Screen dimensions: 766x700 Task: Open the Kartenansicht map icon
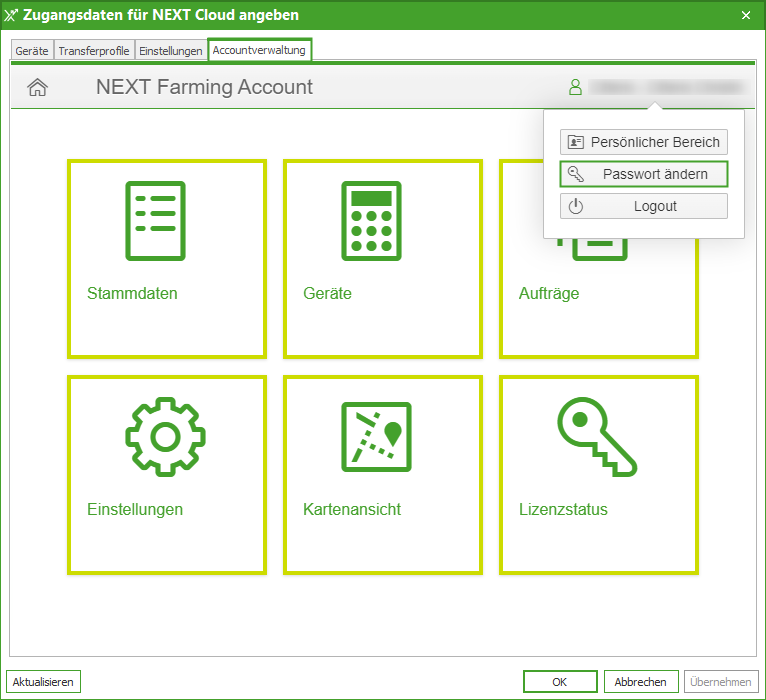(x=375, y=436)
